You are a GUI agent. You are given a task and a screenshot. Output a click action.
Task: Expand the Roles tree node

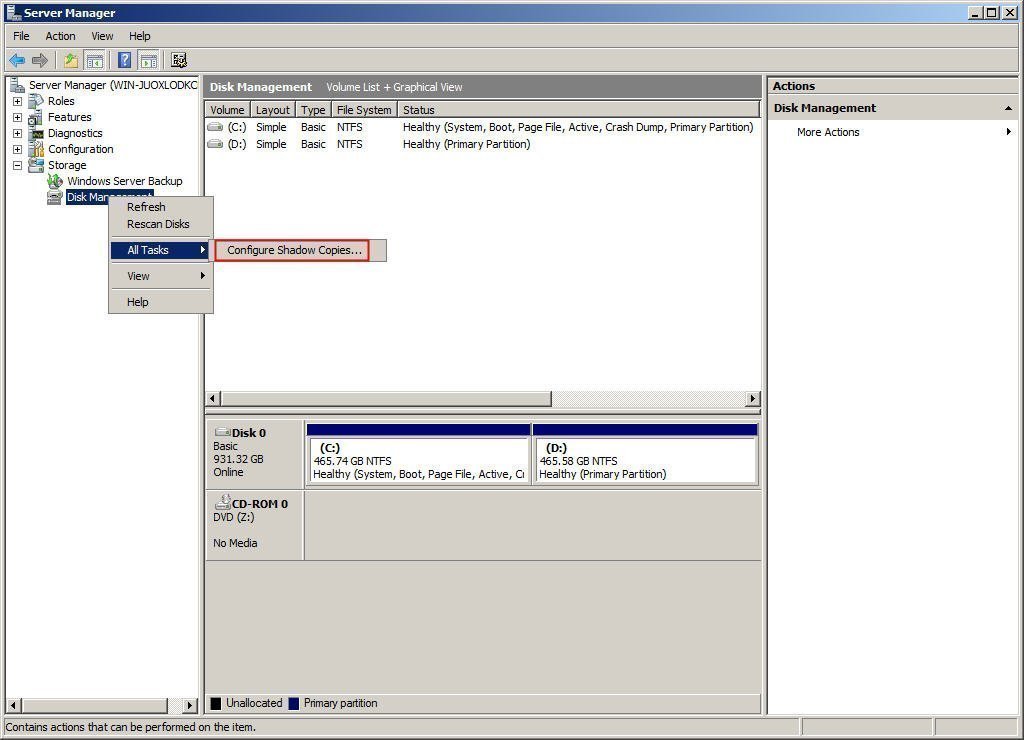tap(18, 101)
